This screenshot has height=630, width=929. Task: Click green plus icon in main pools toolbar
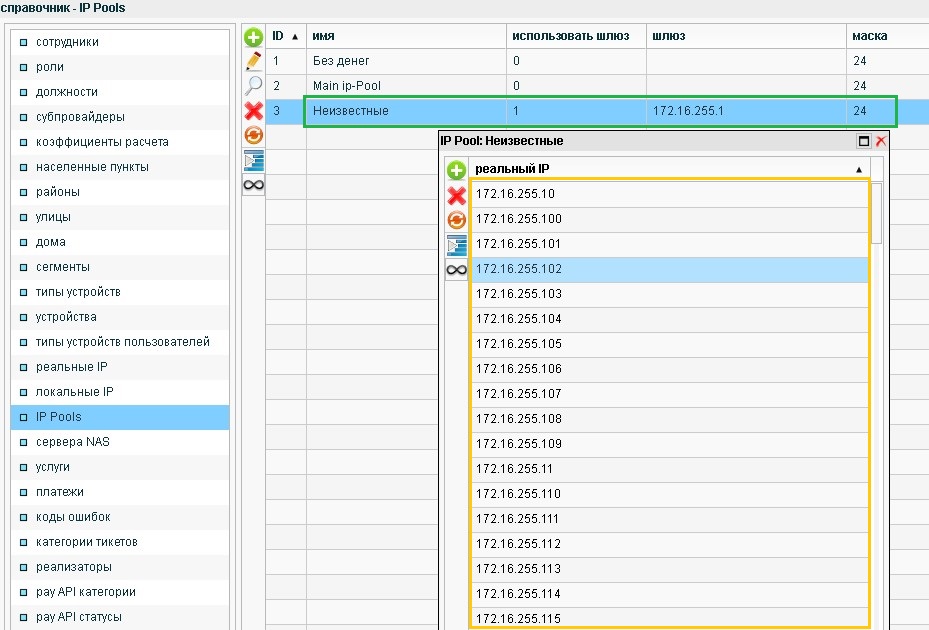(x=254, y=38)
